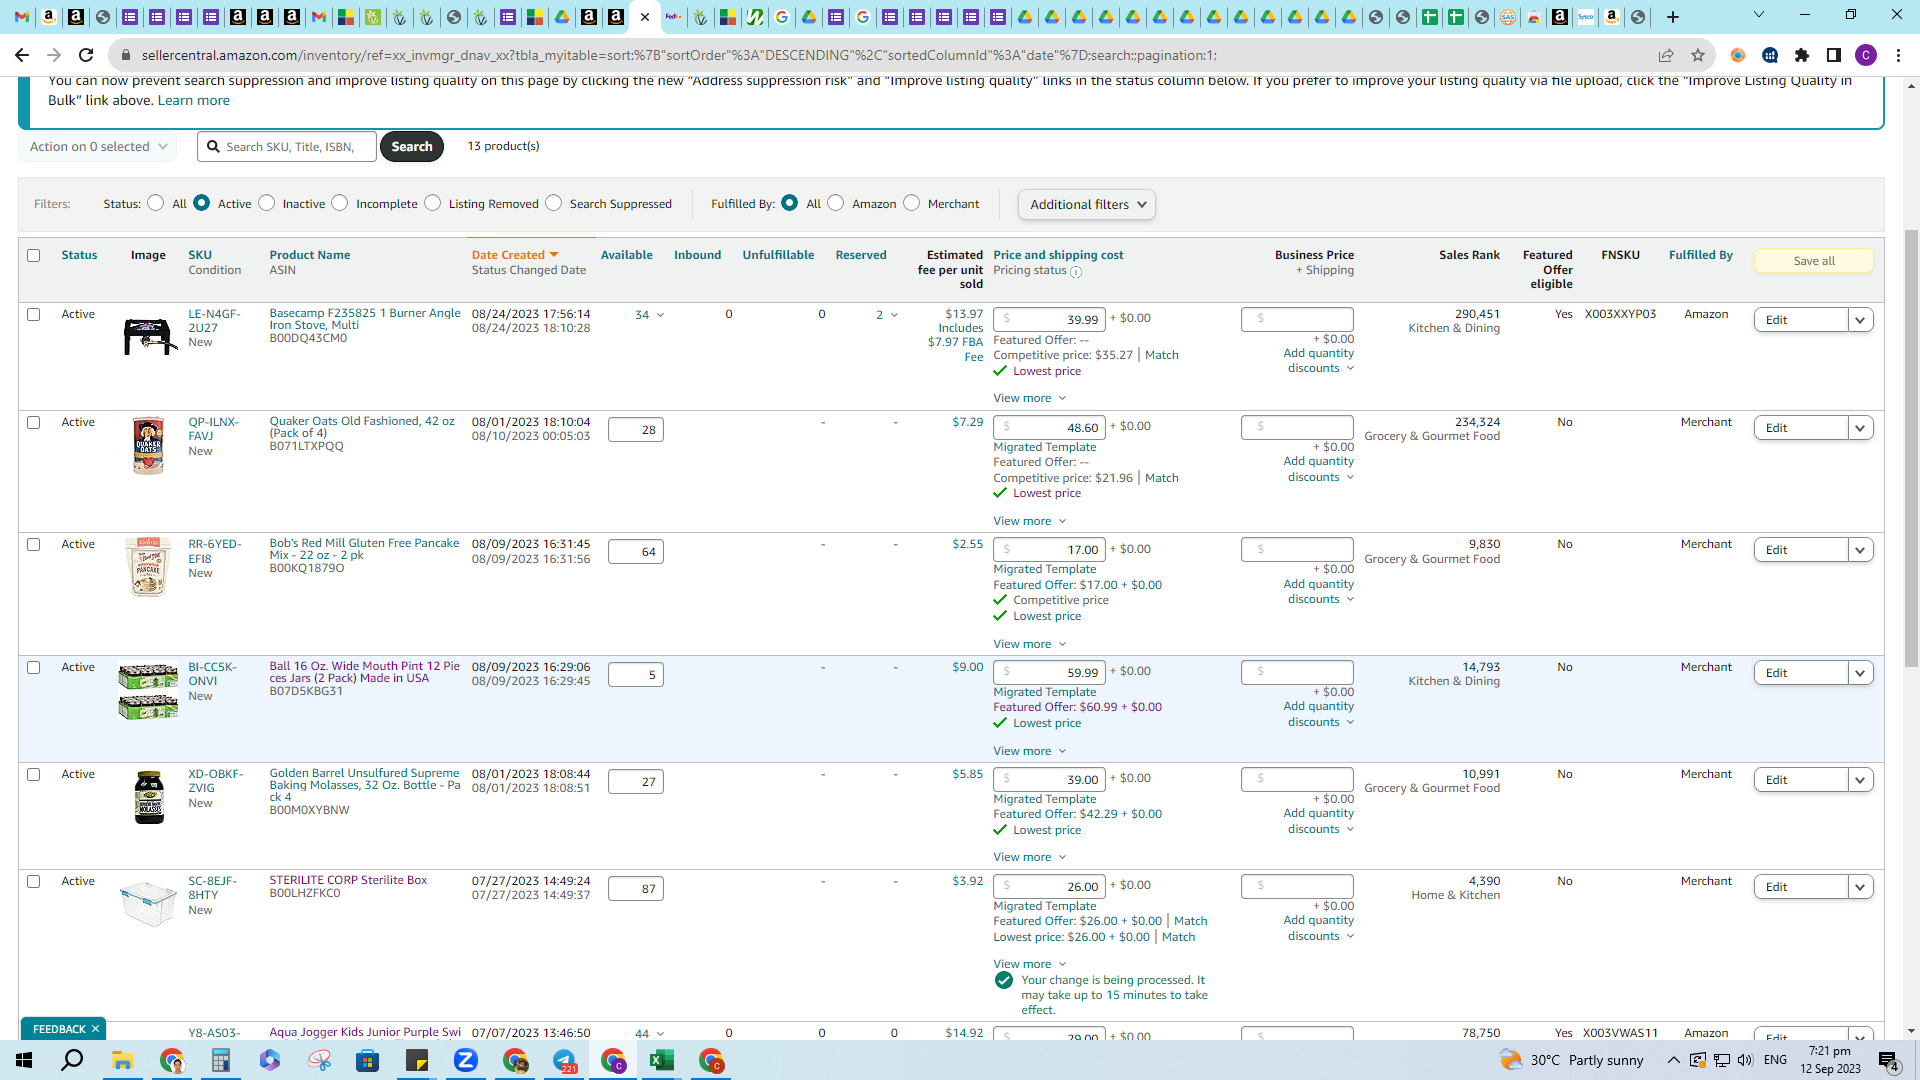
Task: Expand quantity discounts for Golden Barrel row
Action: (1319, 821)
